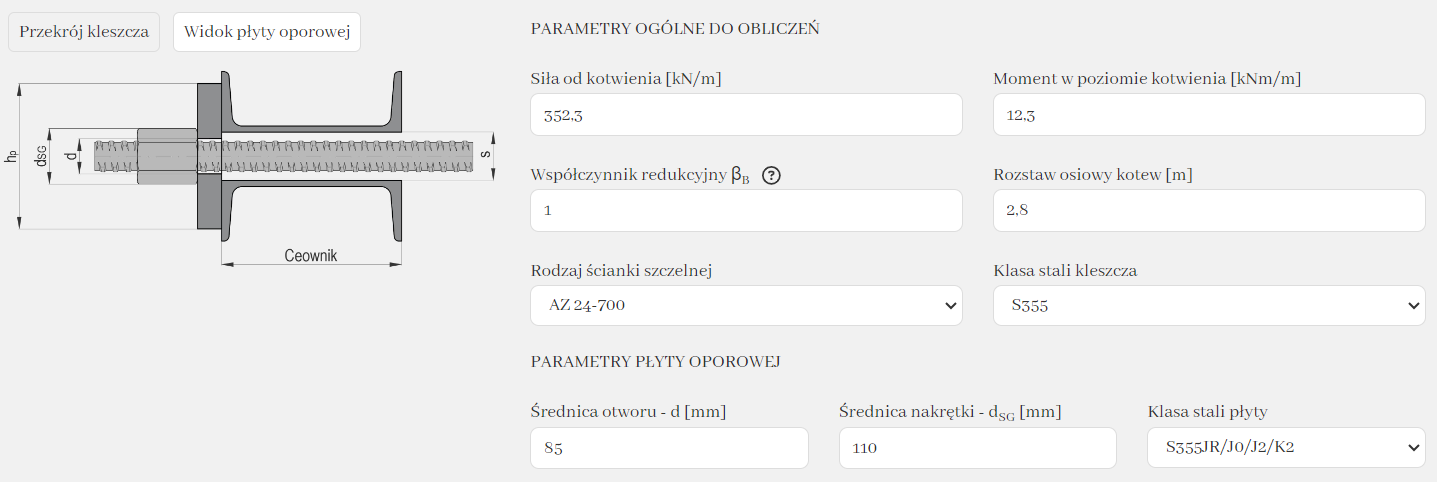Image resolution: width=1437 pixels, height=482 pixels.
Task: Click the Moment w poziomie kotwienia field
Action: [x=1208, y=115]
